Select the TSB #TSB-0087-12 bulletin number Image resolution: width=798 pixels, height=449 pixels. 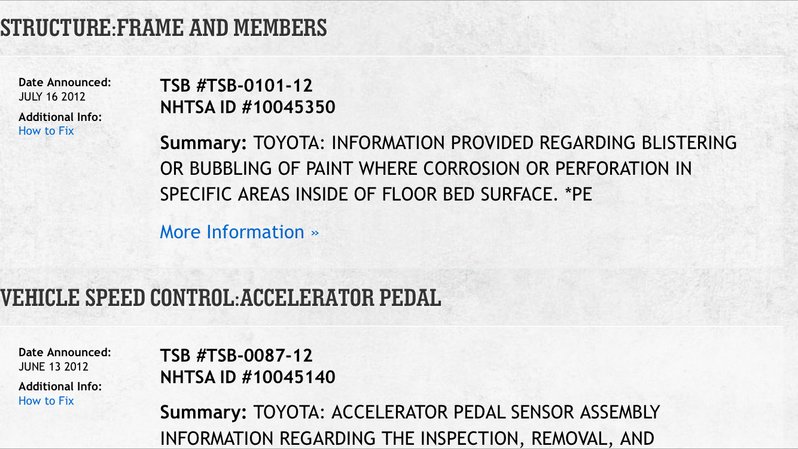click(236, 355)
